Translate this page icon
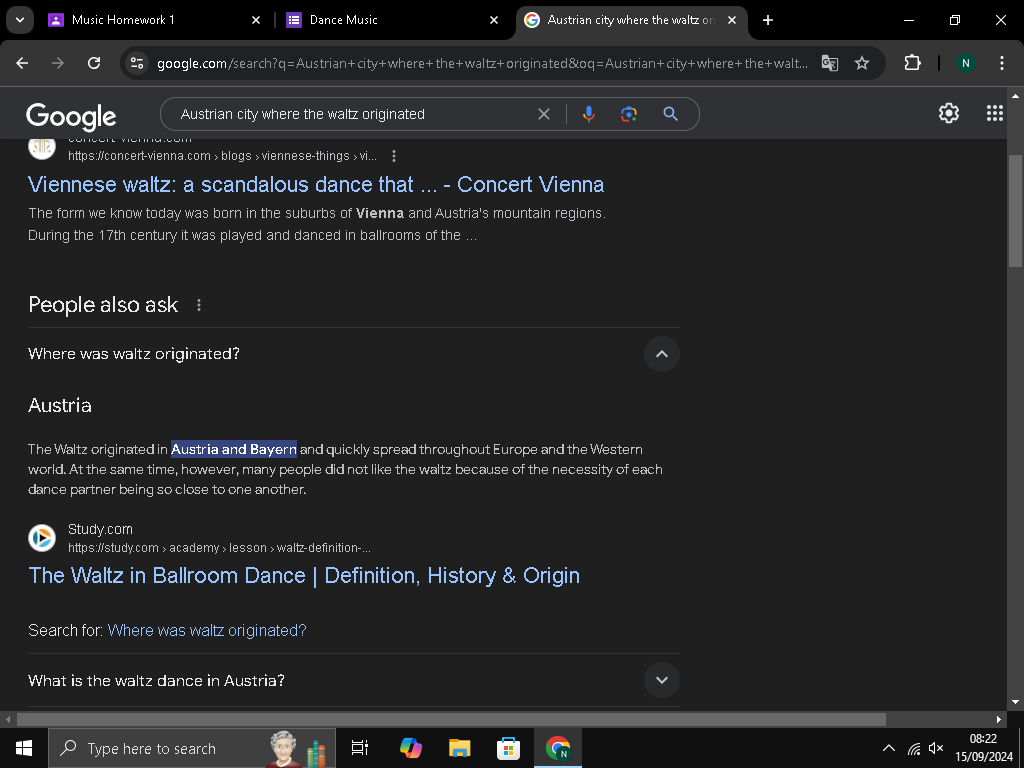 pyautogui.click(x=829, y=63)
